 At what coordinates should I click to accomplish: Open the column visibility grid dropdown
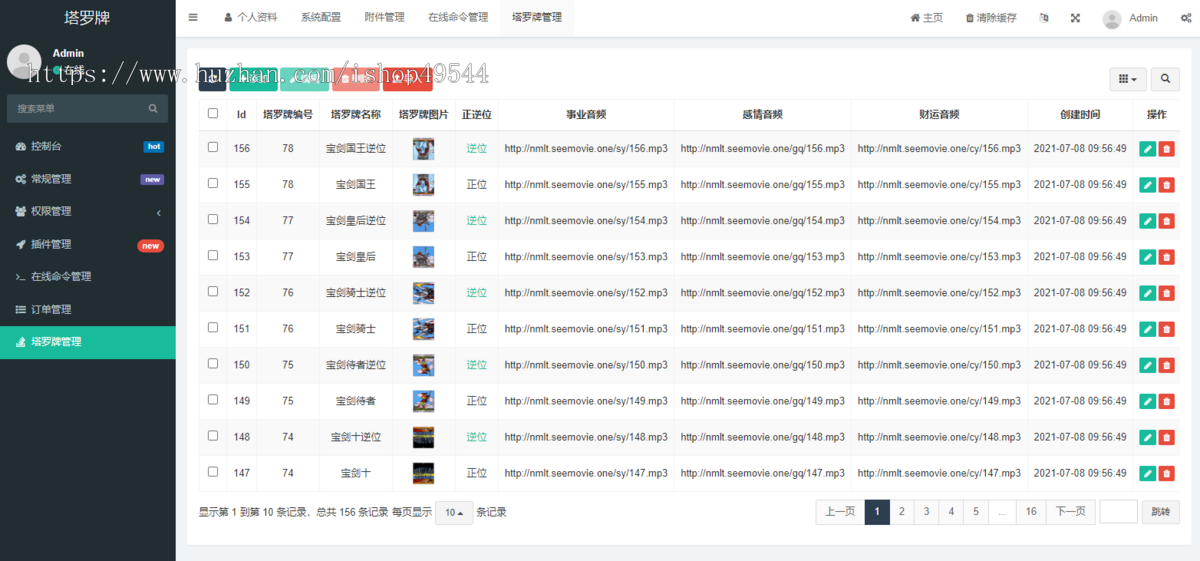pos(1128,79)
